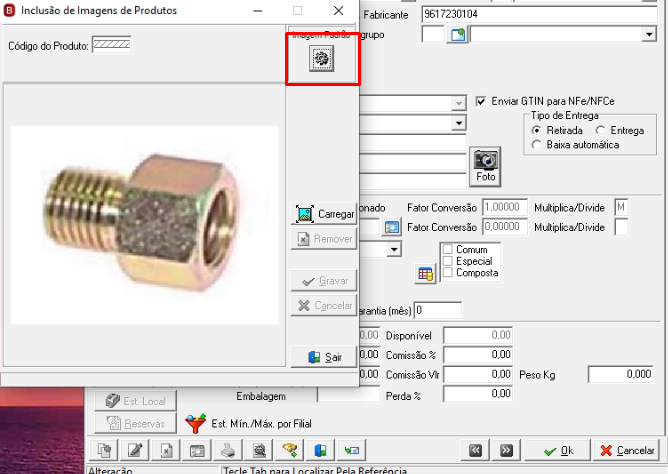
Task: Click the printer icon in bottom toolbar
Action: click(x=228, y=450)
